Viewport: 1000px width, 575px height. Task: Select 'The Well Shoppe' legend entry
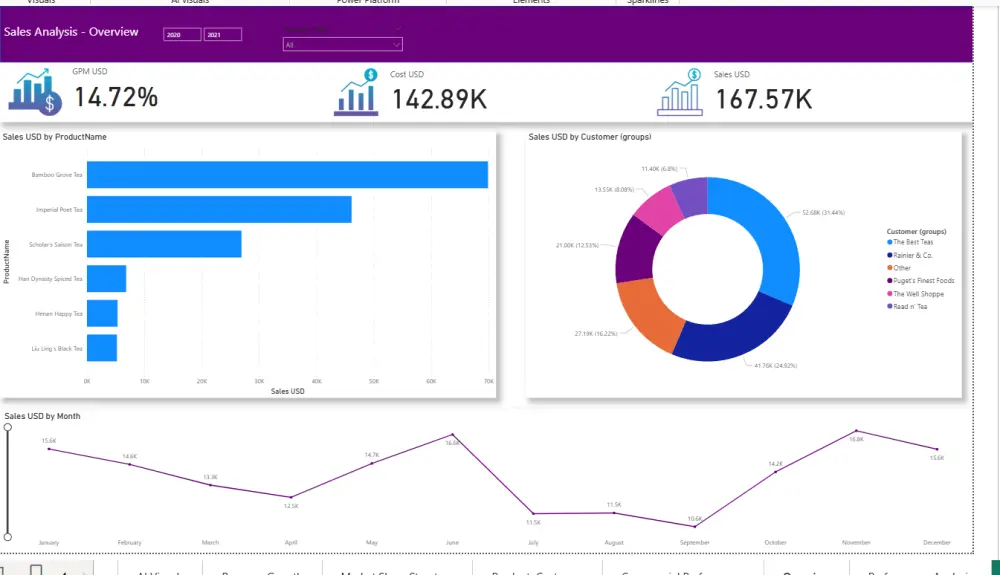[x=915, y=294]
